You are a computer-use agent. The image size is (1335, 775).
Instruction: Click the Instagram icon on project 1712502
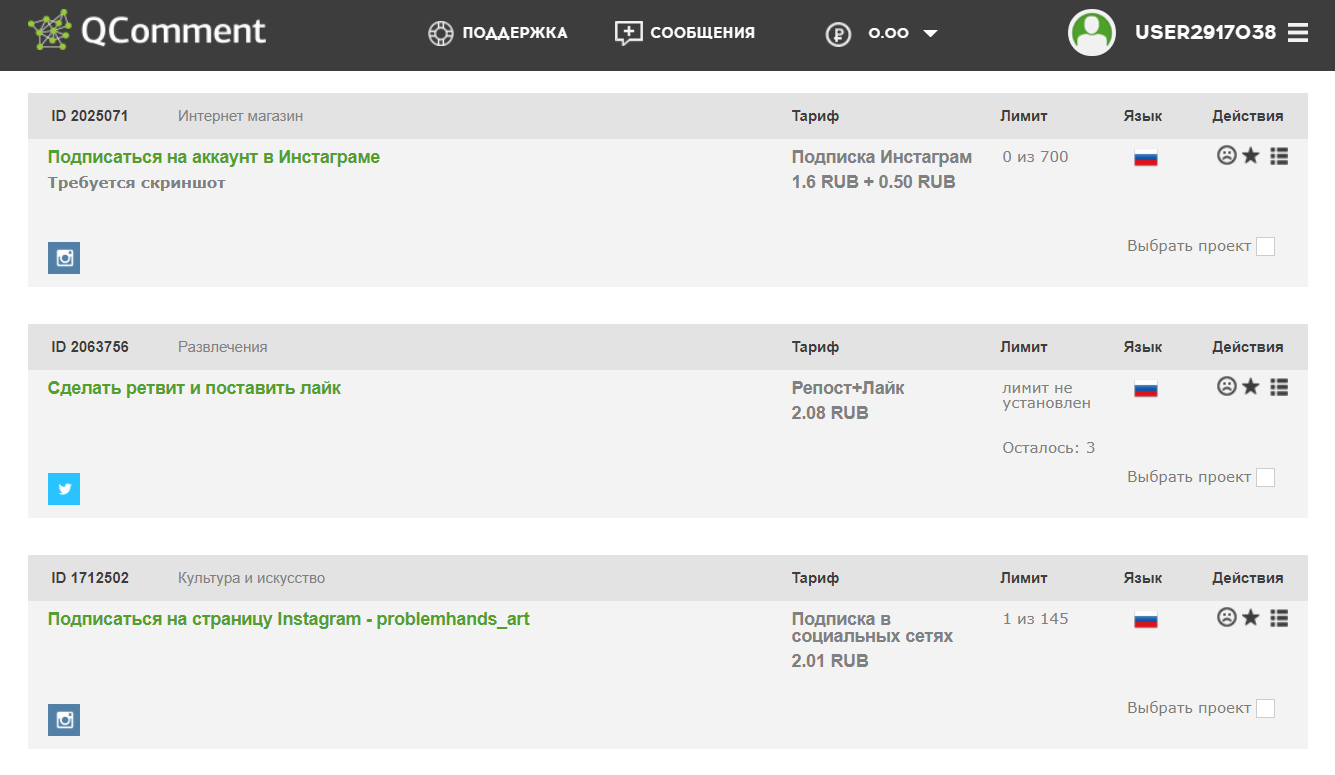tap(64, 720)
